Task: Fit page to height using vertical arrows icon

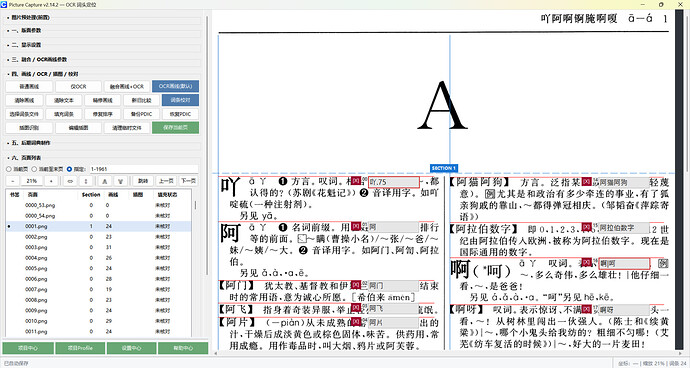Action: point(86,181)
